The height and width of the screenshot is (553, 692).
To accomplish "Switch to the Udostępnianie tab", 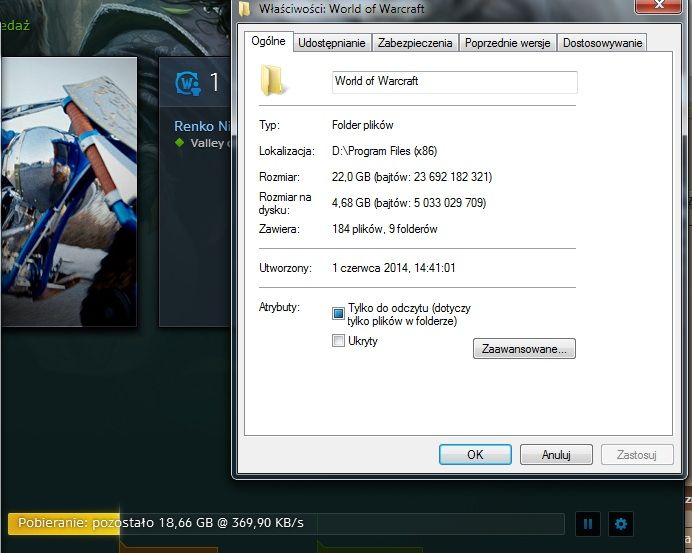I will 332,43.
